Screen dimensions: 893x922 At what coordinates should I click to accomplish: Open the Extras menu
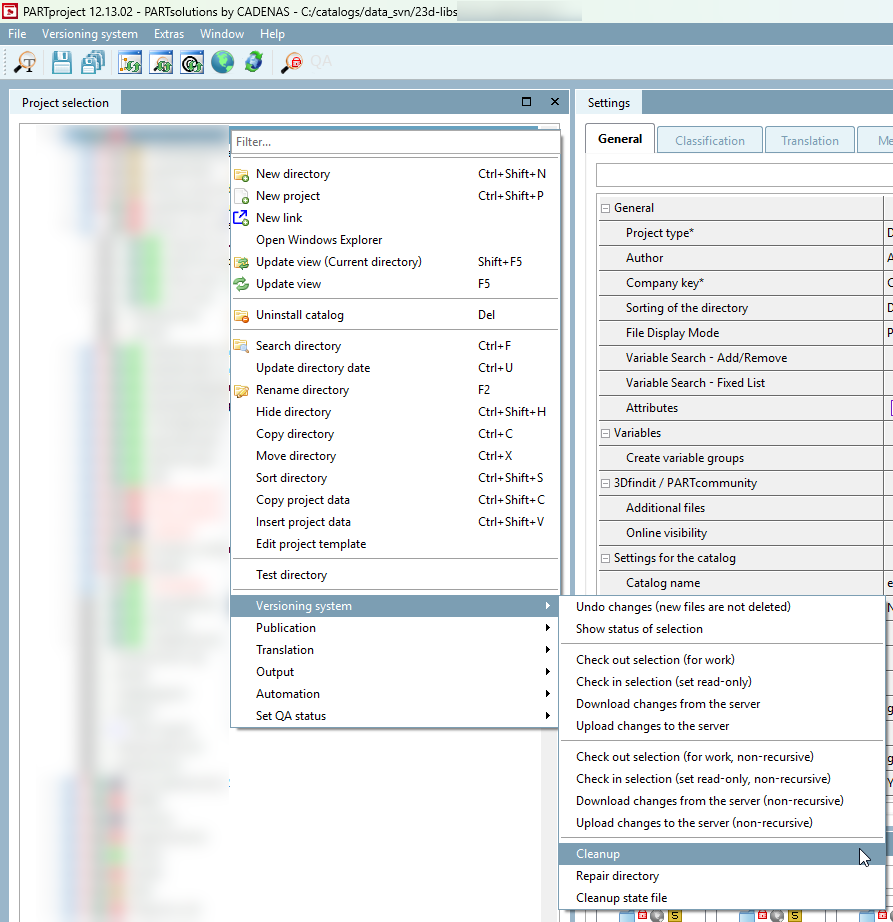(x=169, y=34)
